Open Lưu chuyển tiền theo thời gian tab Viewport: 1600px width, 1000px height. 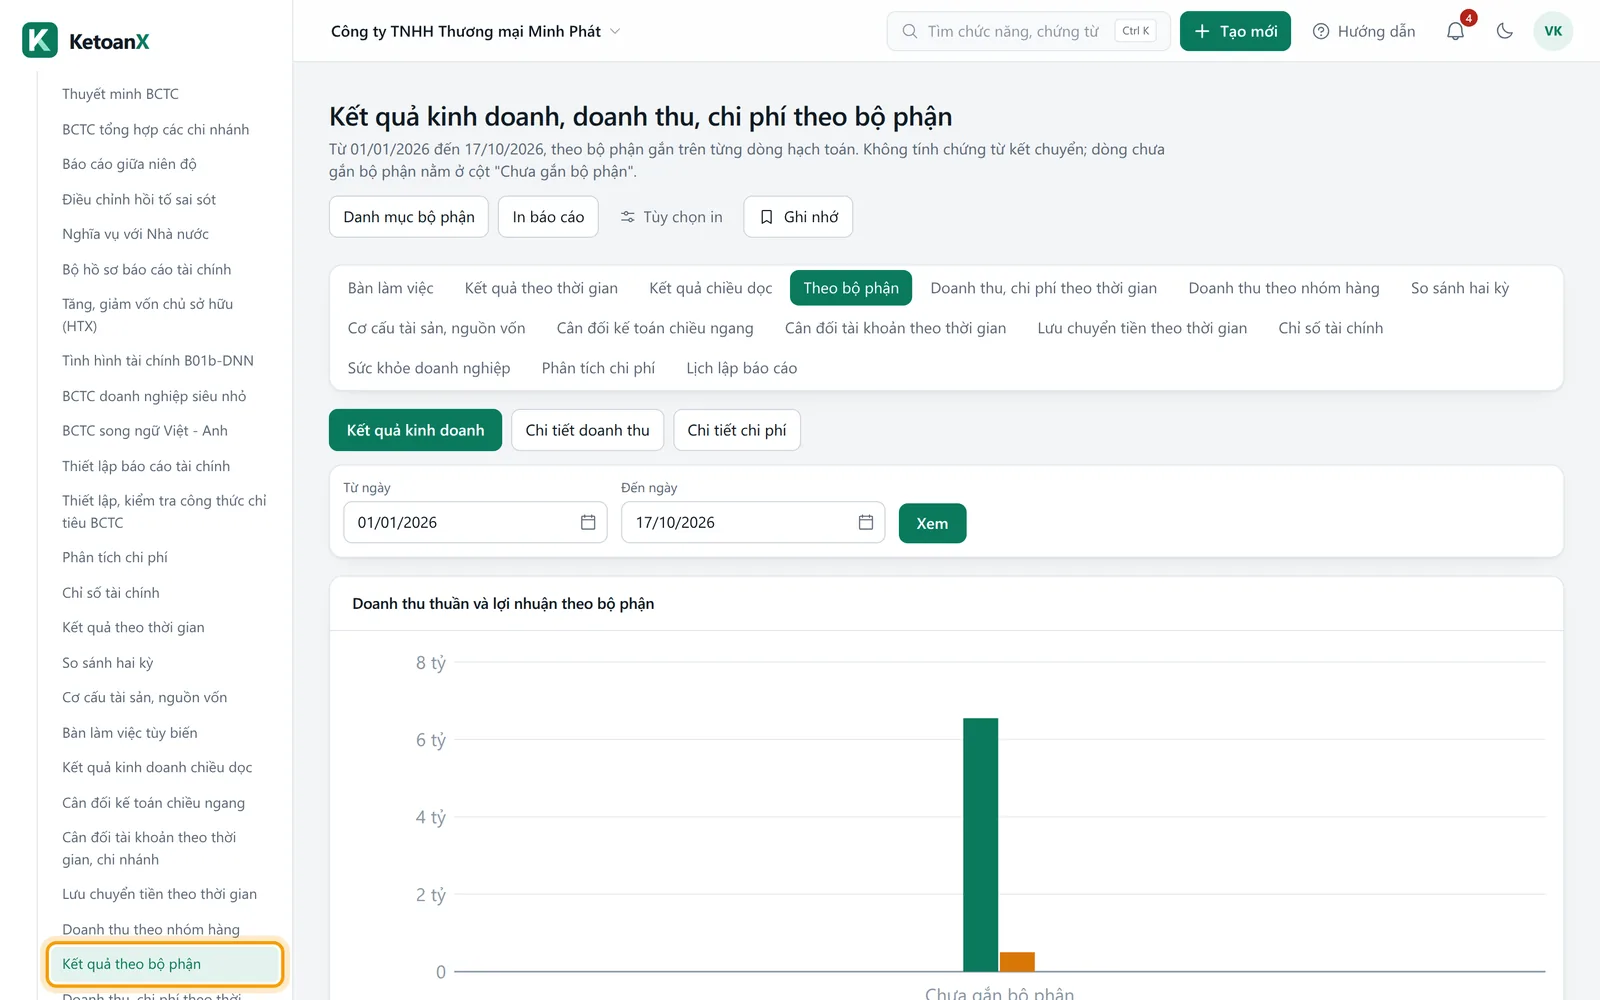pos(1142,328)
